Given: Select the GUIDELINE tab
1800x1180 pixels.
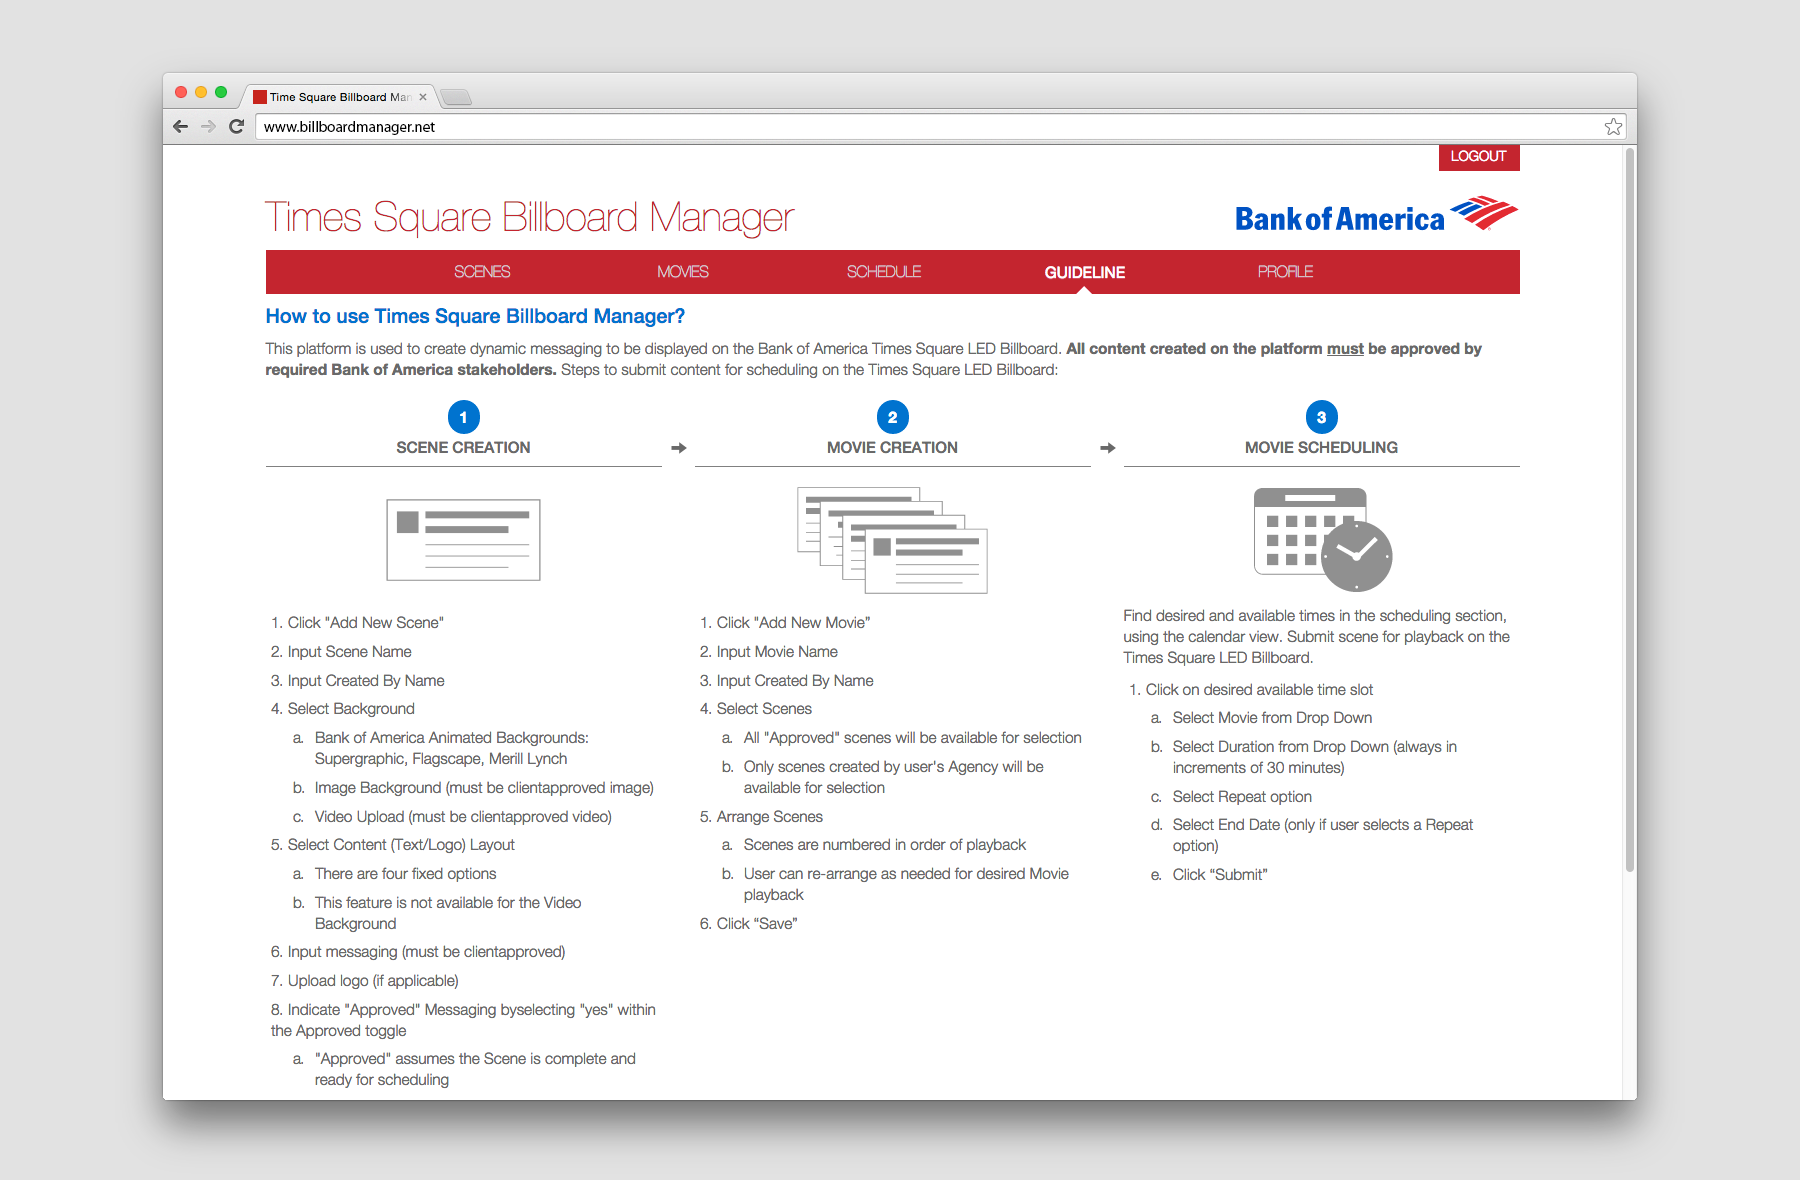Looking at the screenshot, I should pyautogui.click(x=1085, y=272).
